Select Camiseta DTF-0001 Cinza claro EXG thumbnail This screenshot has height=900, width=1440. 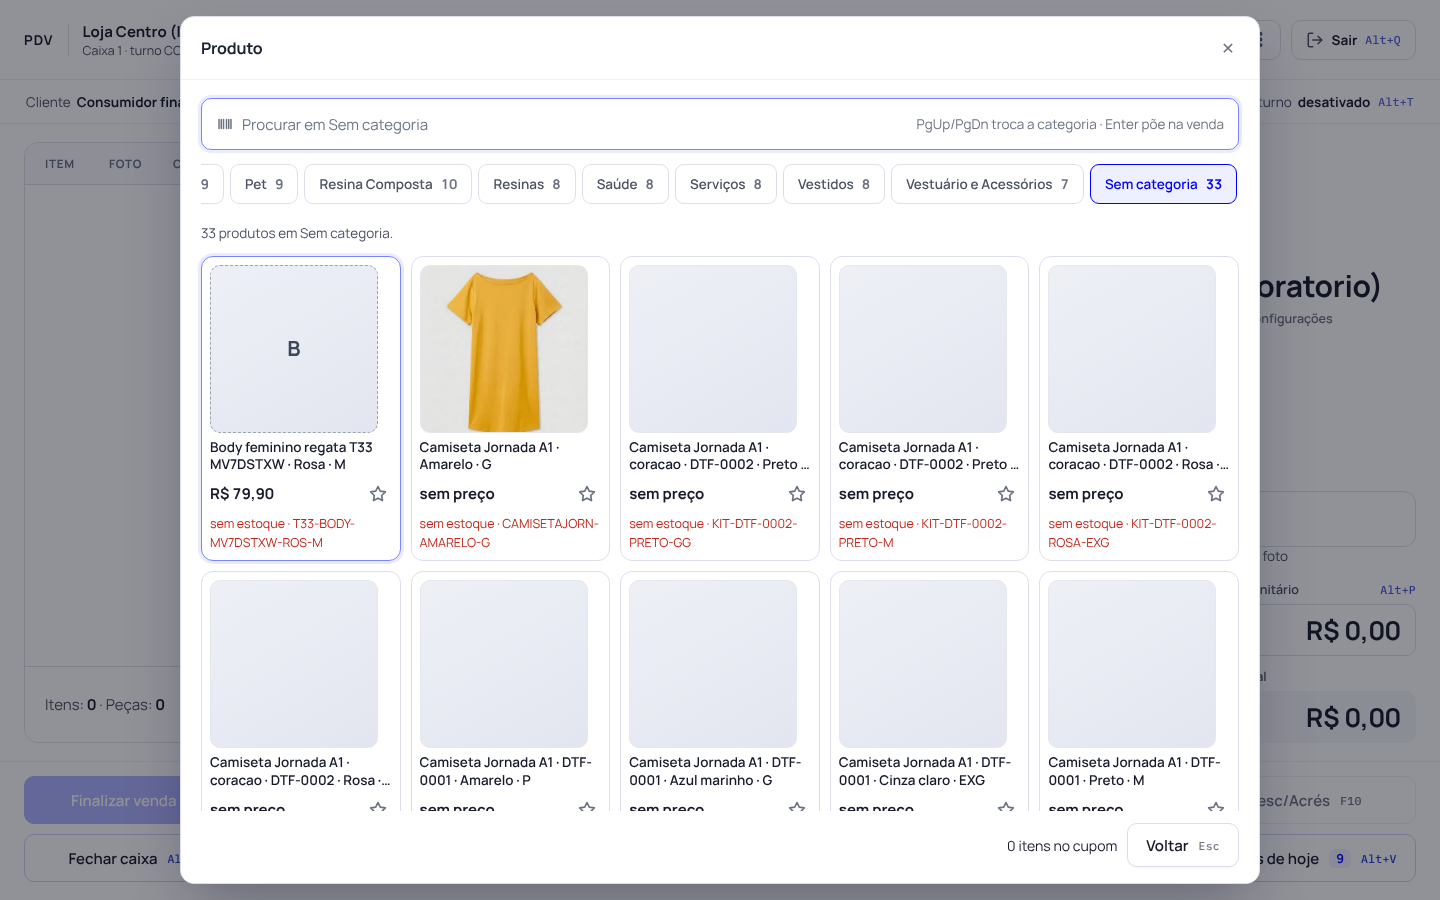(923, 664)
